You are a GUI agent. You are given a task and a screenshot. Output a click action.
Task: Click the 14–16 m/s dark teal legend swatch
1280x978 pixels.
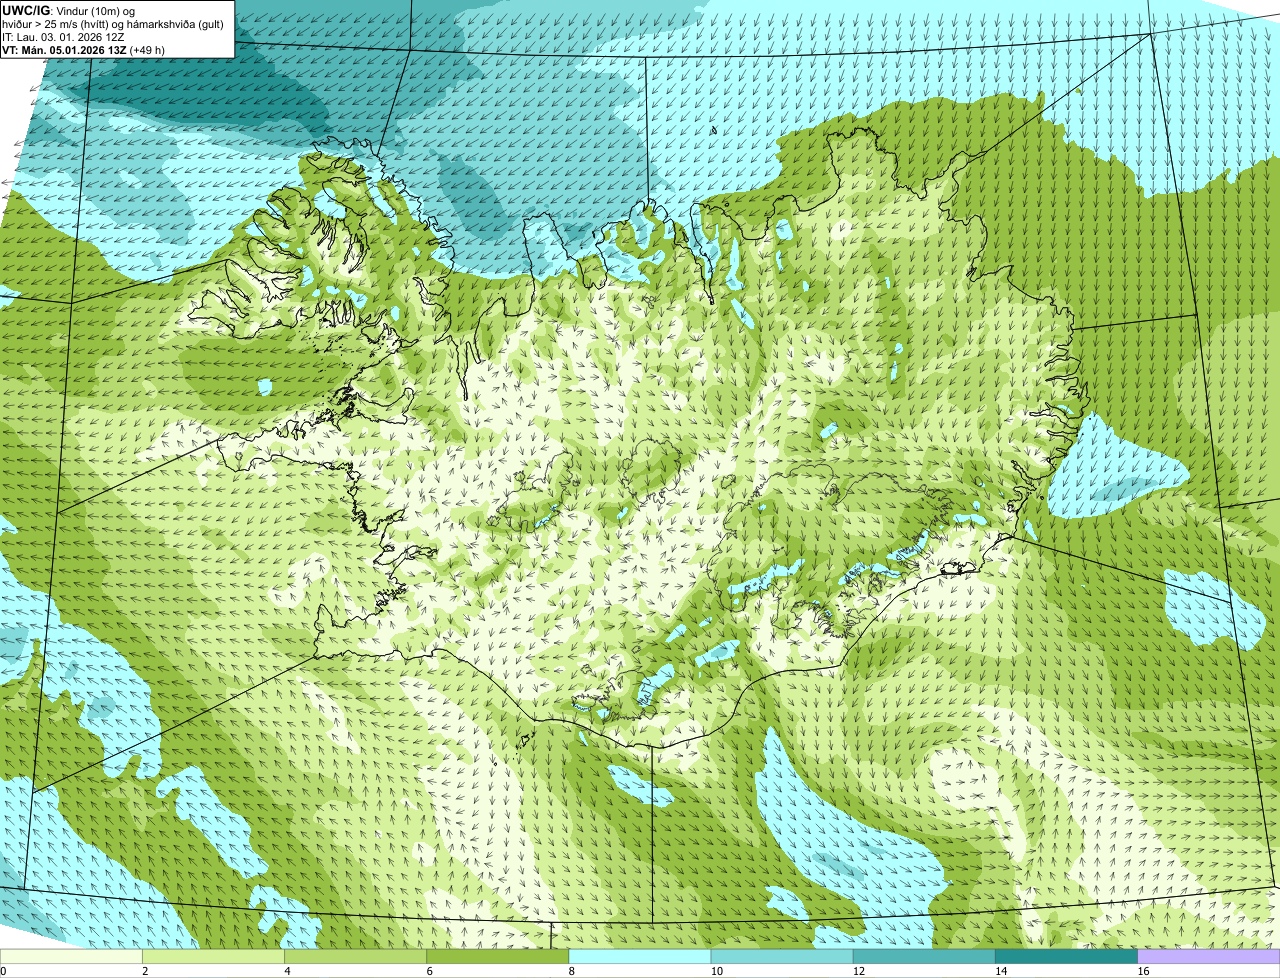coord(1066,957)
